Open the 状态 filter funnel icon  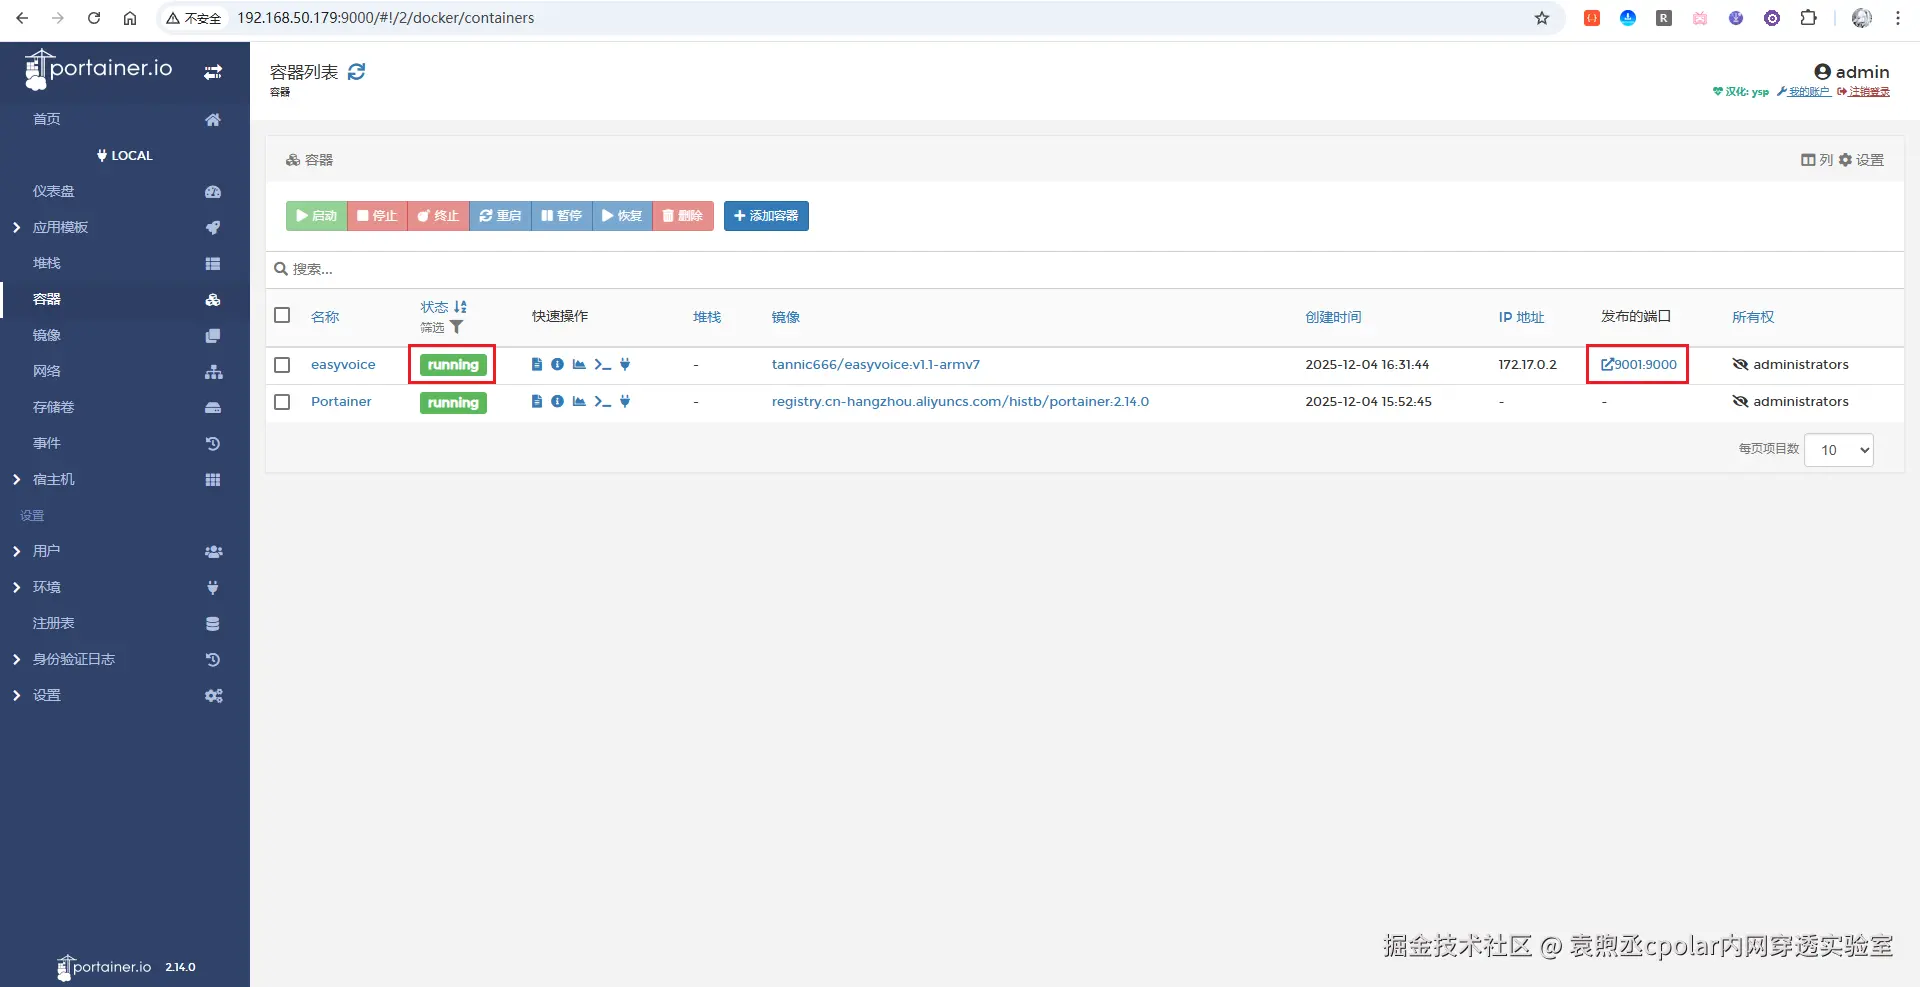(x=456, y=327)
